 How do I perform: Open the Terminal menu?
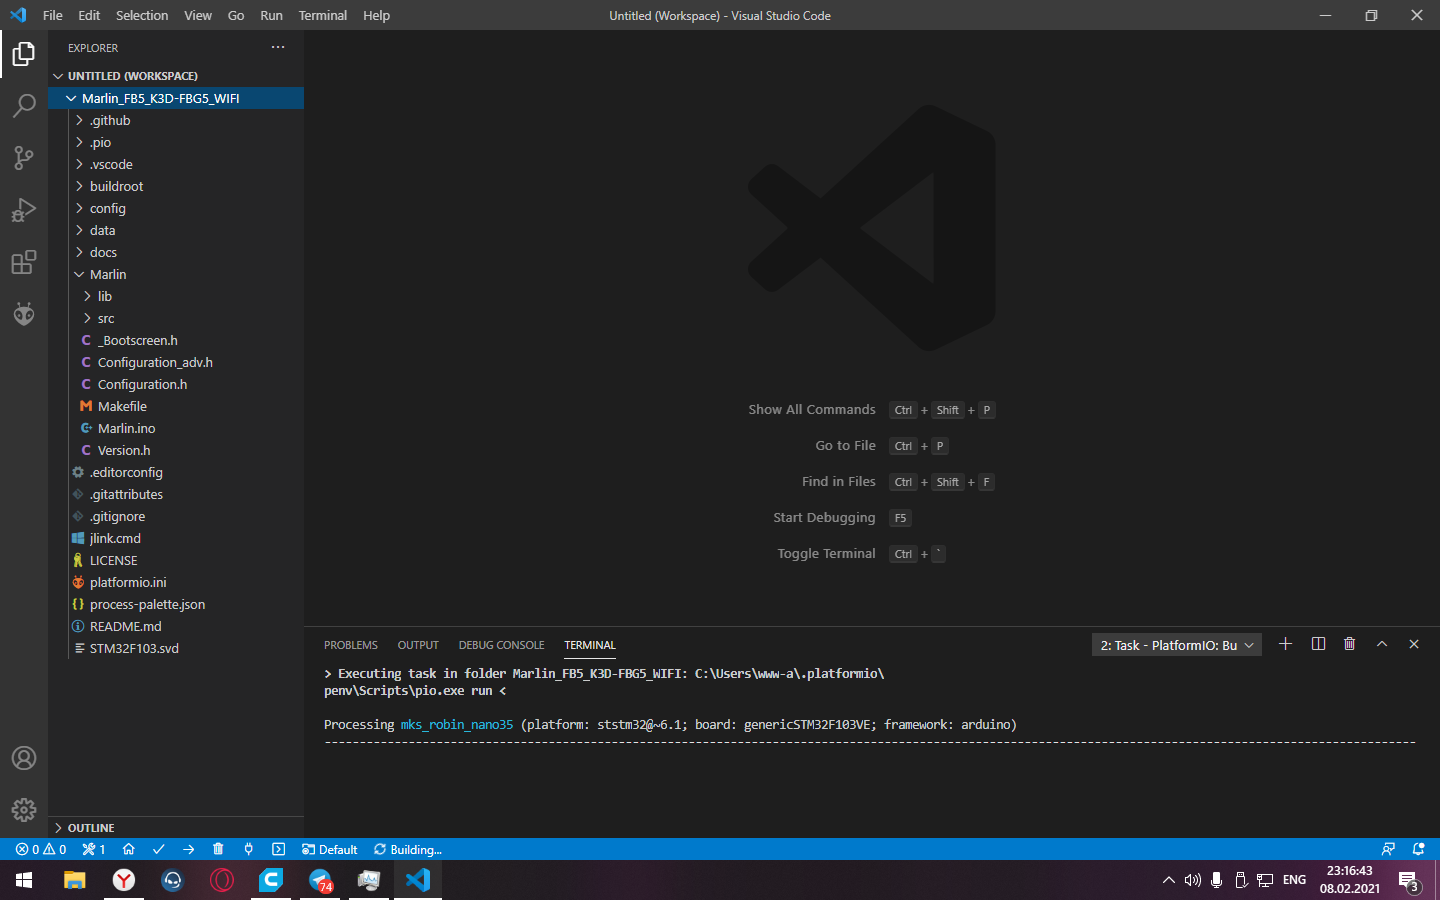coord(323,15)
